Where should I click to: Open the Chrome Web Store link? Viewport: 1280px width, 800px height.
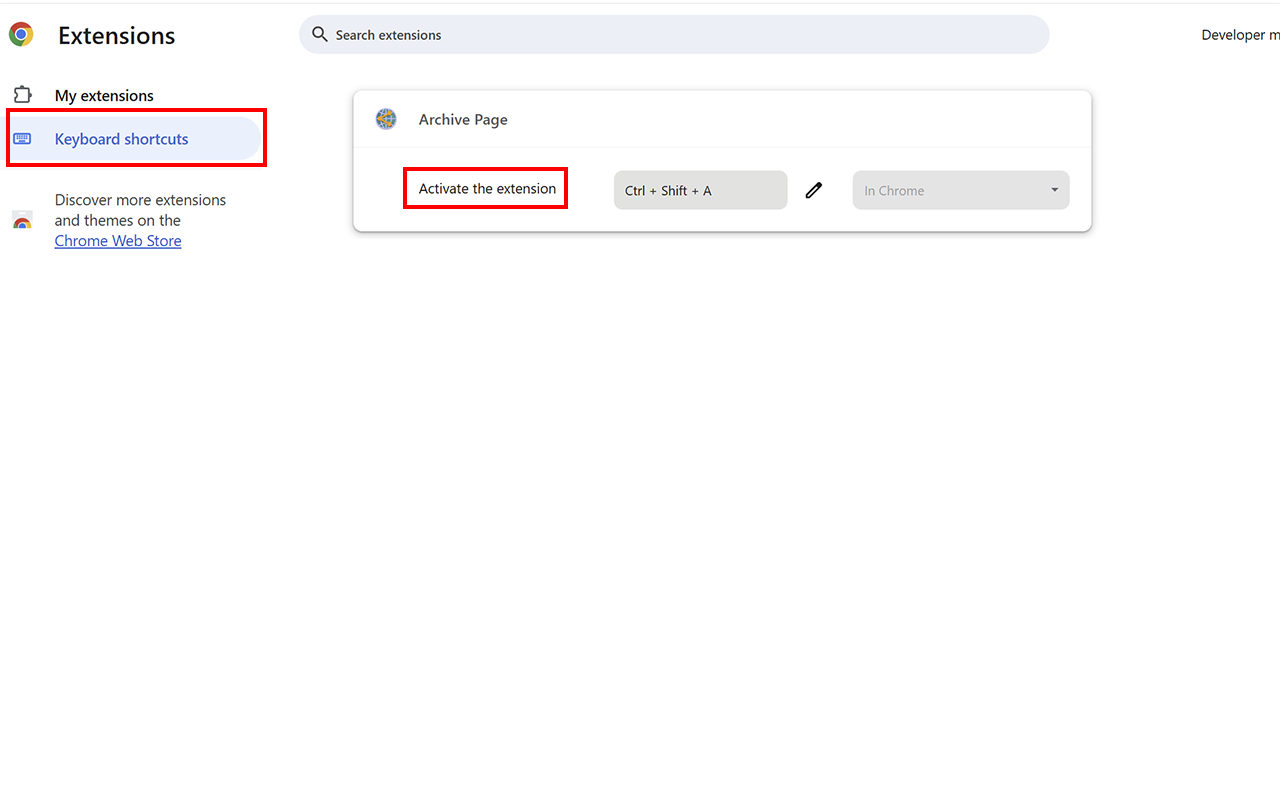118,241
